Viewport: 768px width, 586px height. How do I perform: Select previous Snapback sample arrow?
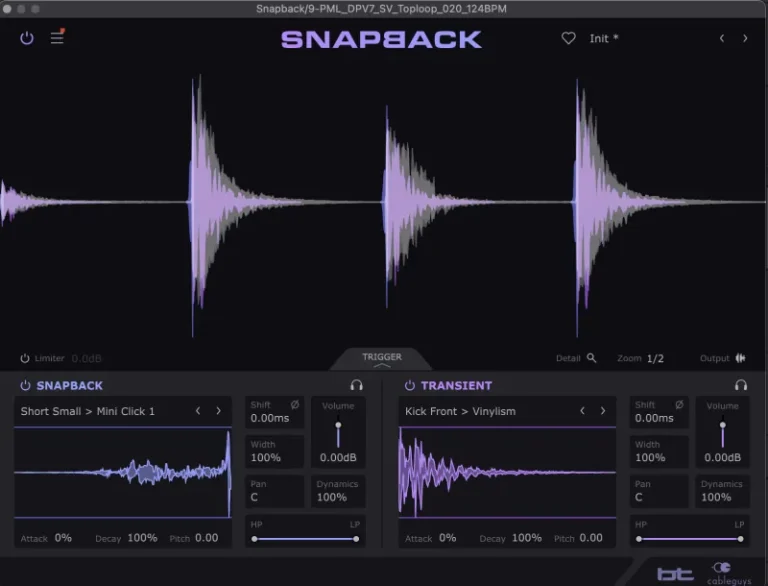coord(198,411)
